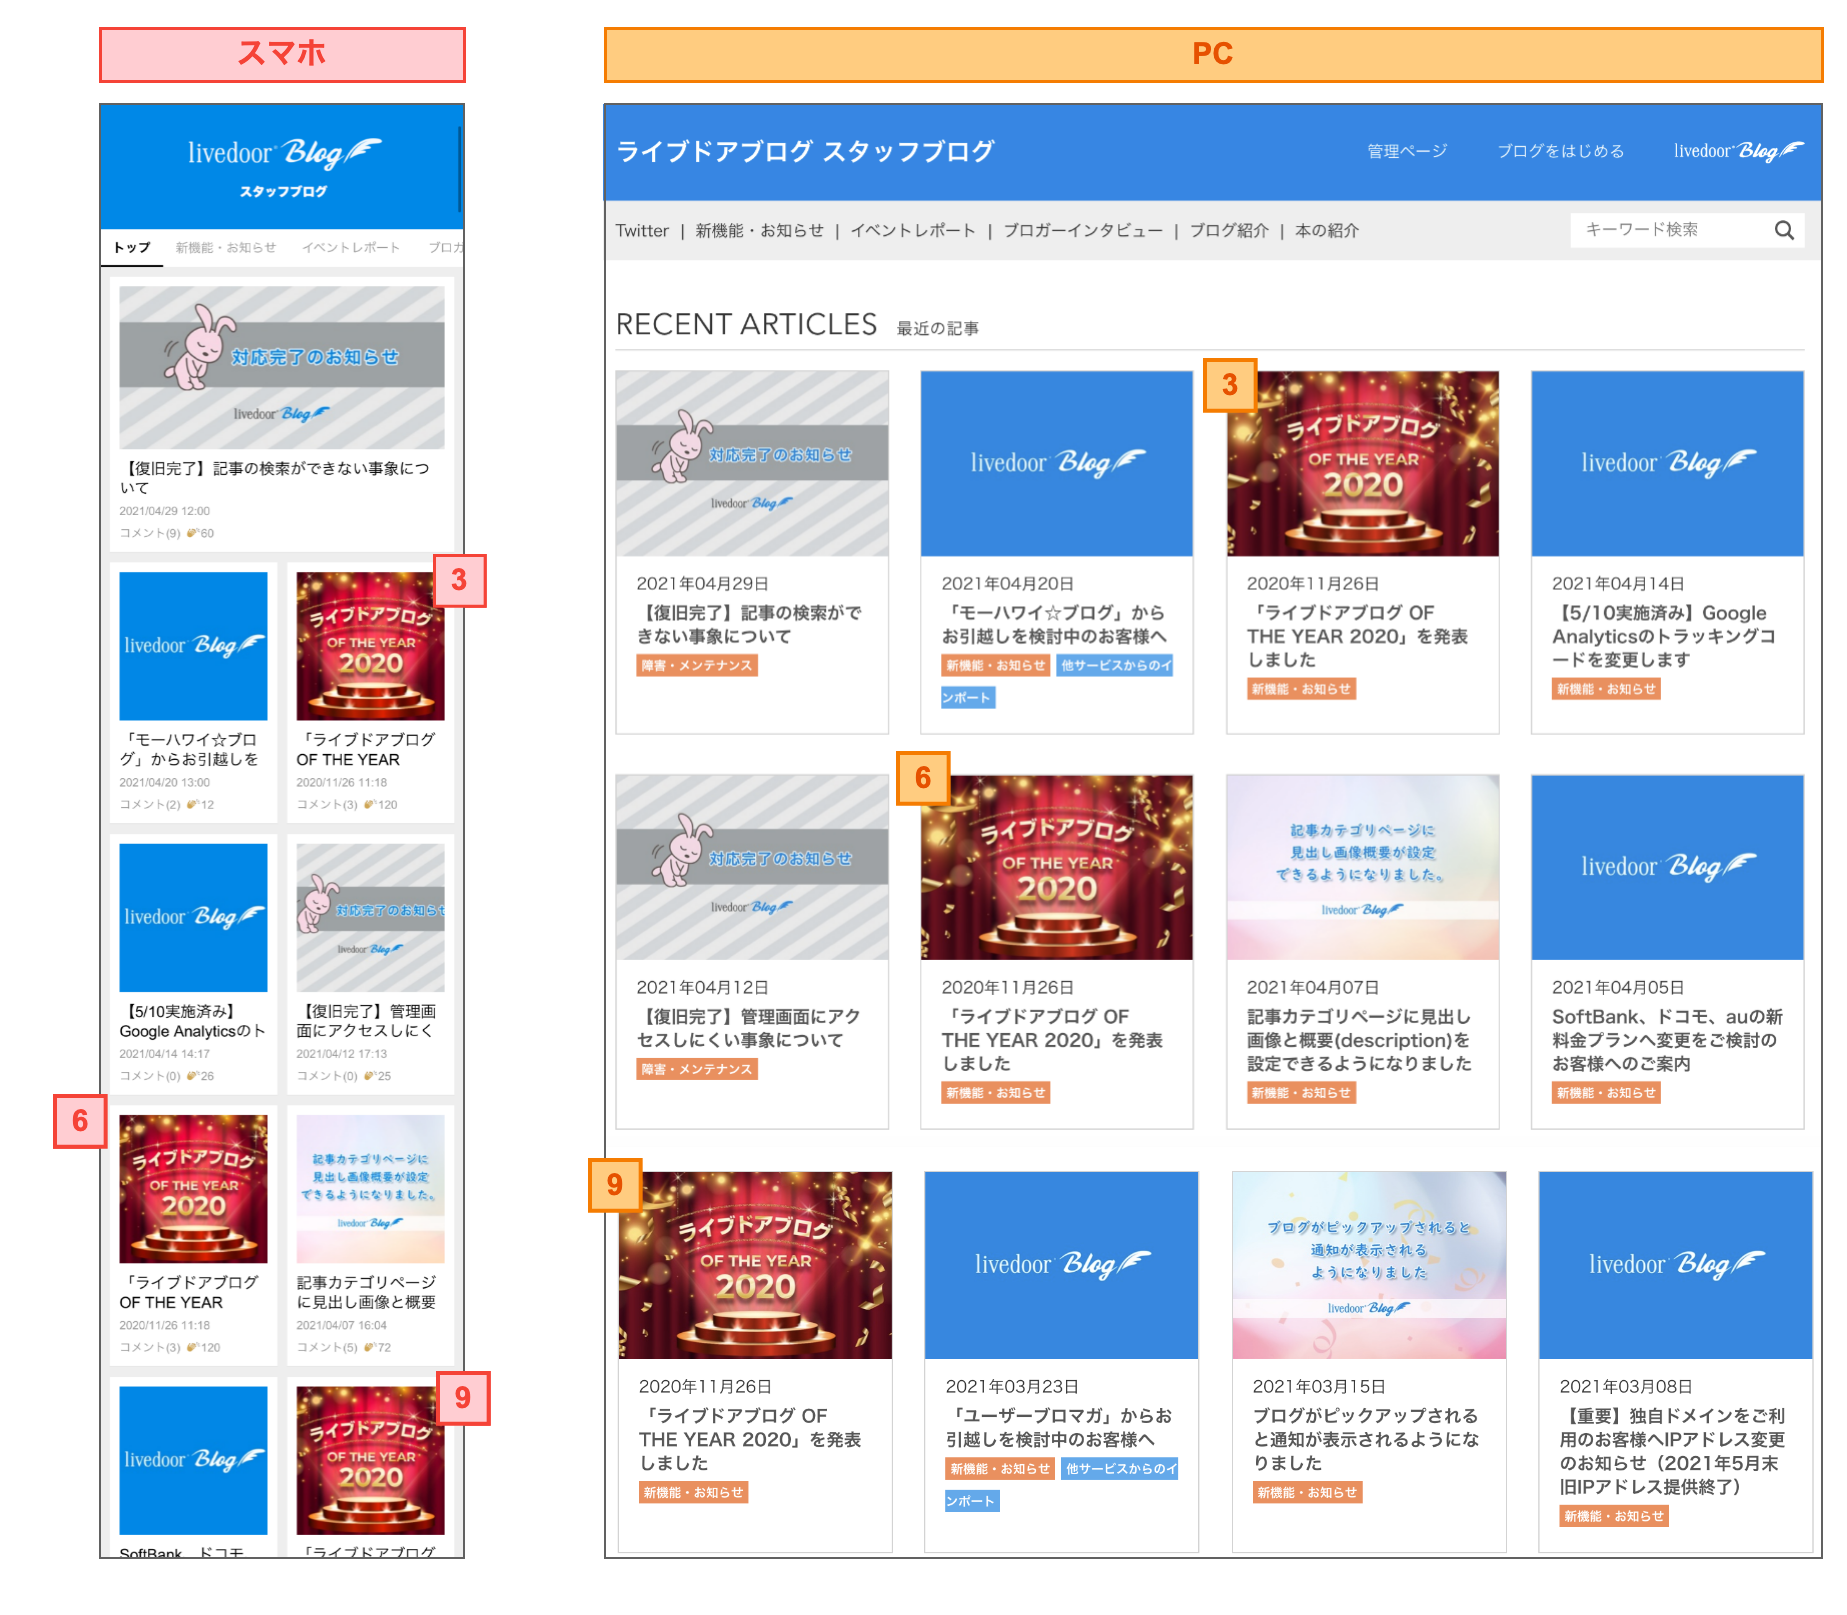Select 本の紹介 in PC navigation bar
The image size is (1847, 1615).
coord(1327,231)
